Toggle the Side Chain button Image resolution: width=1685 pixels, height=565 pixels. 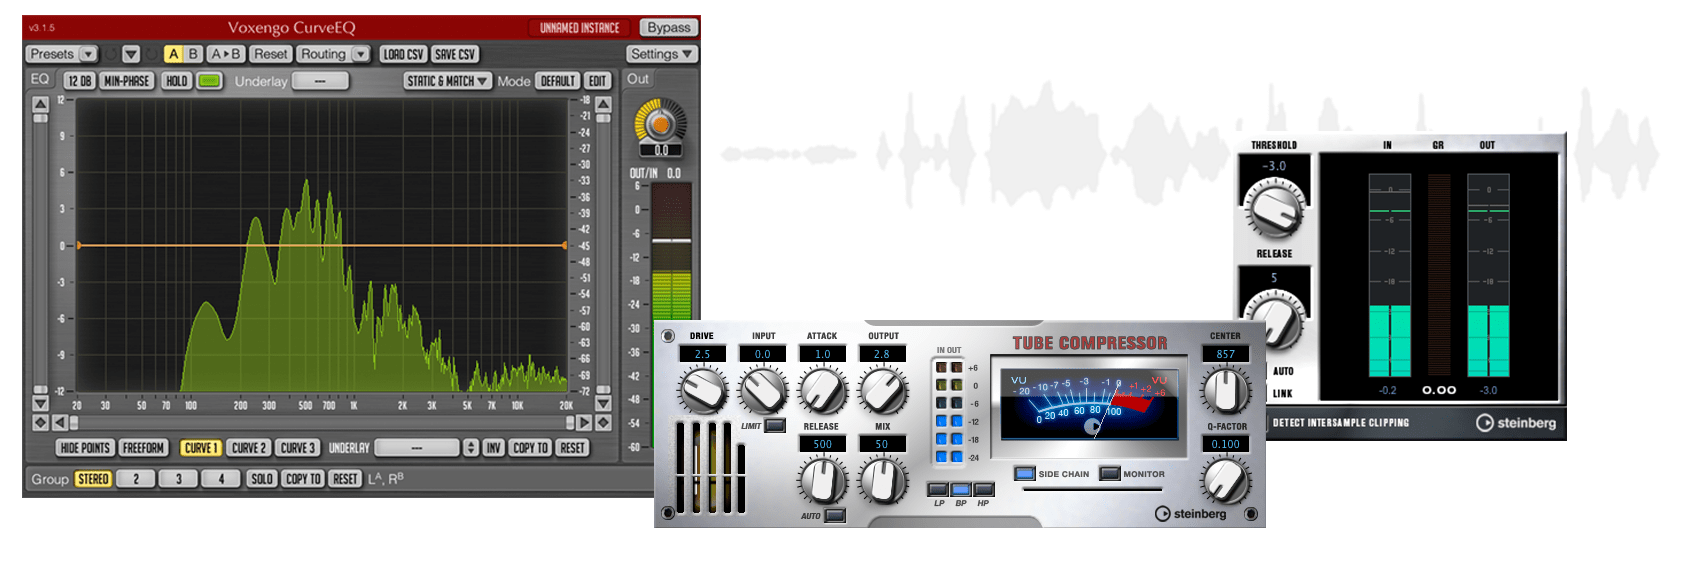1025,474
